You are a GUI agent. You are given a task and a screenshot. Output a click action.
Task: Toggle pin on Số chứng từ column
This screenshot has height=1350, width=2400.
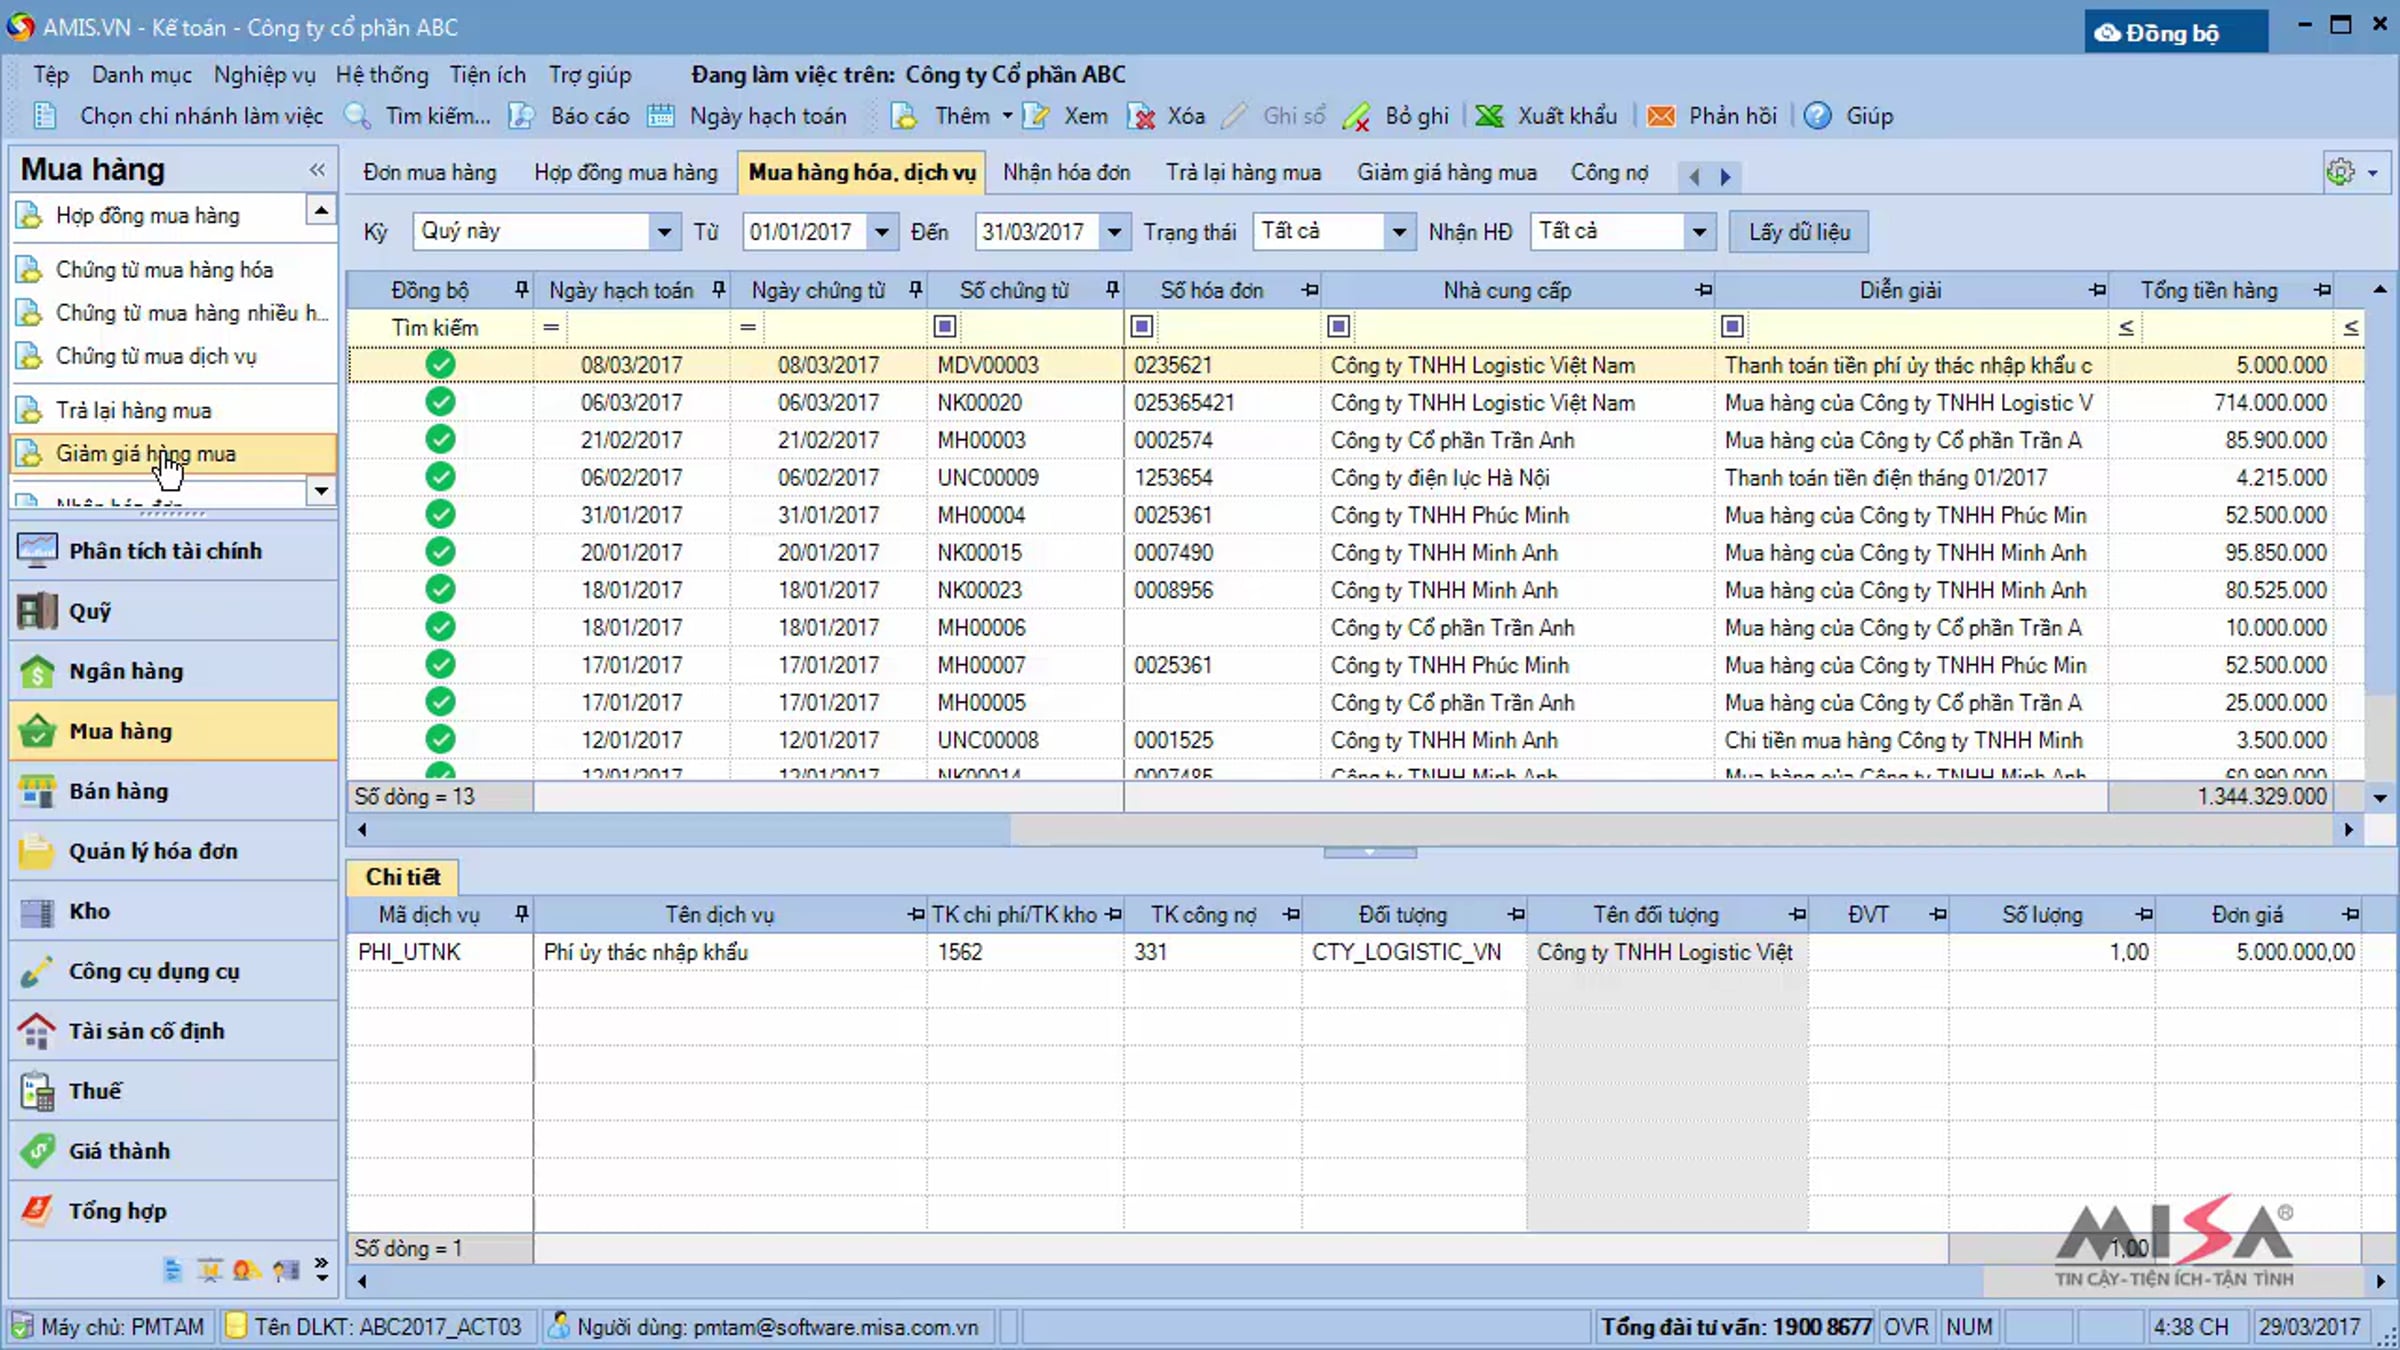pos(1112,290)
